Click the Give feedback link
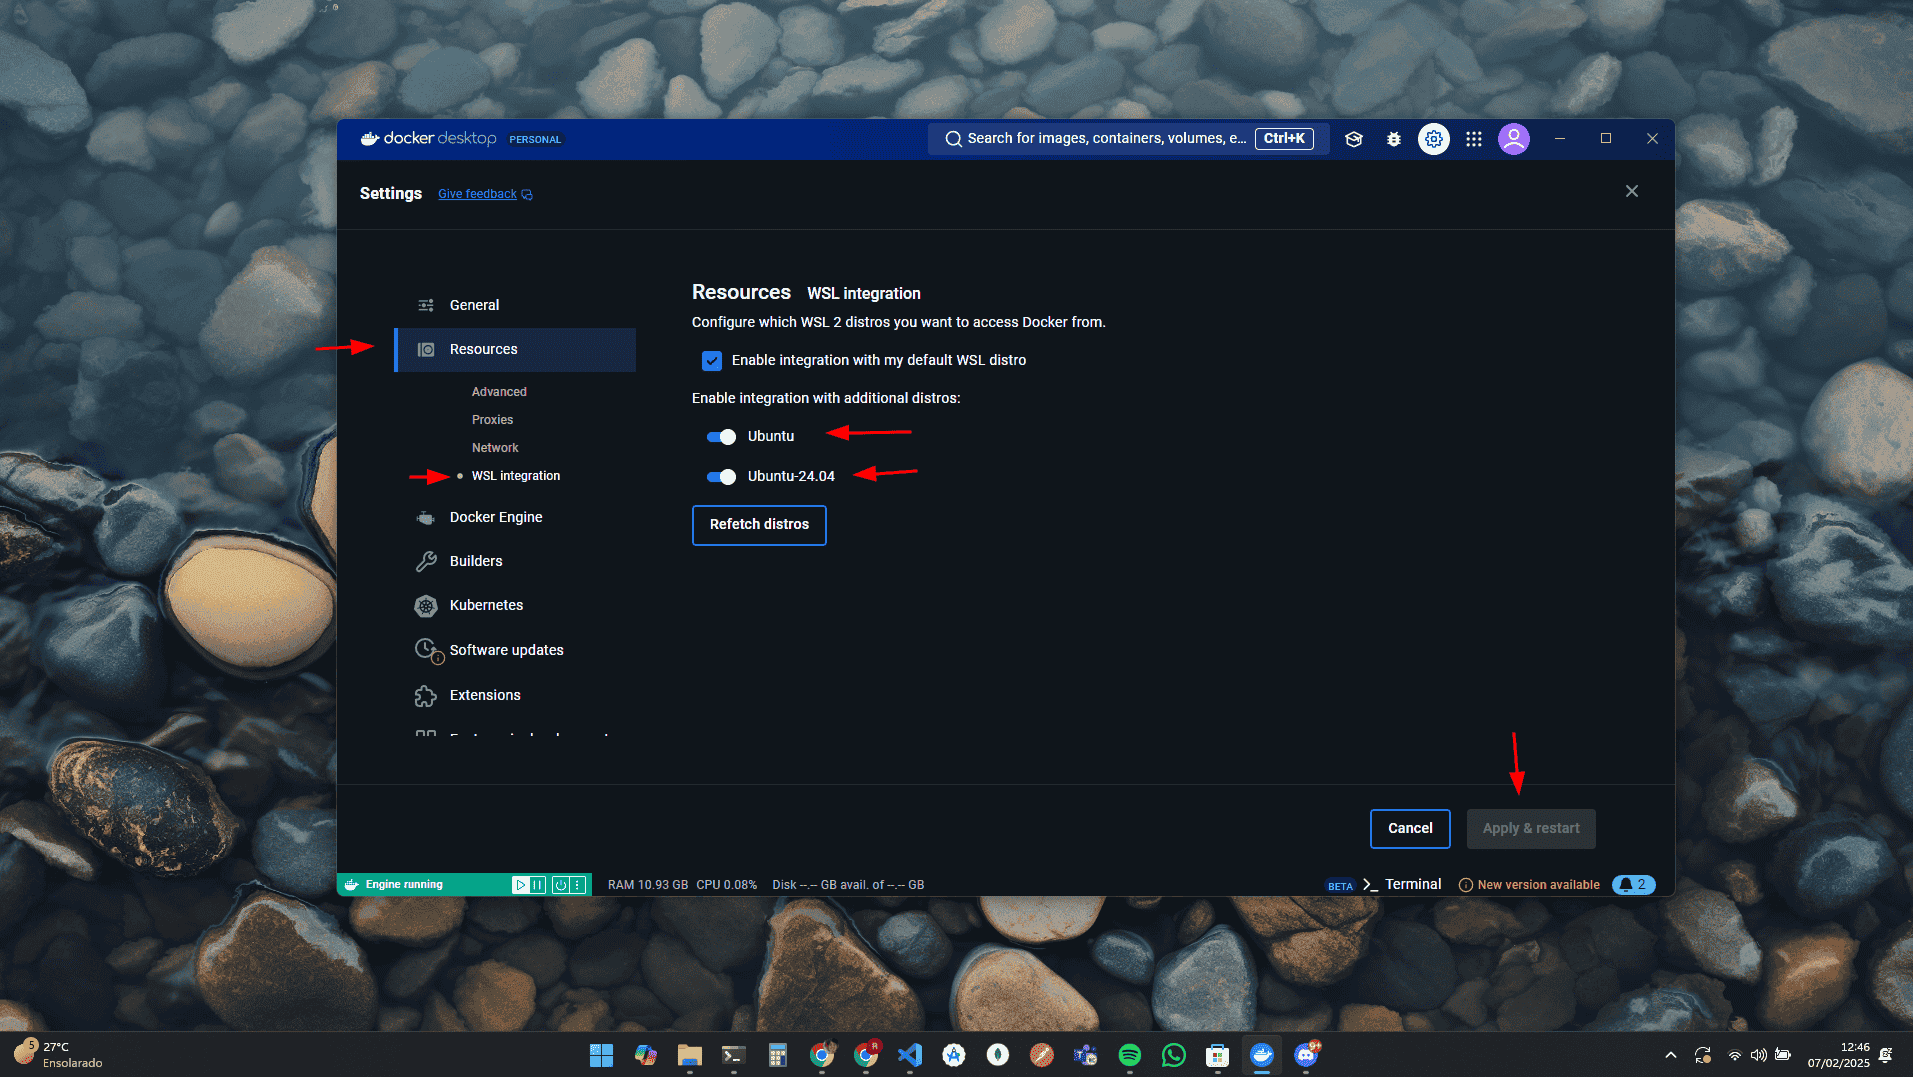 tap(478, 194)
